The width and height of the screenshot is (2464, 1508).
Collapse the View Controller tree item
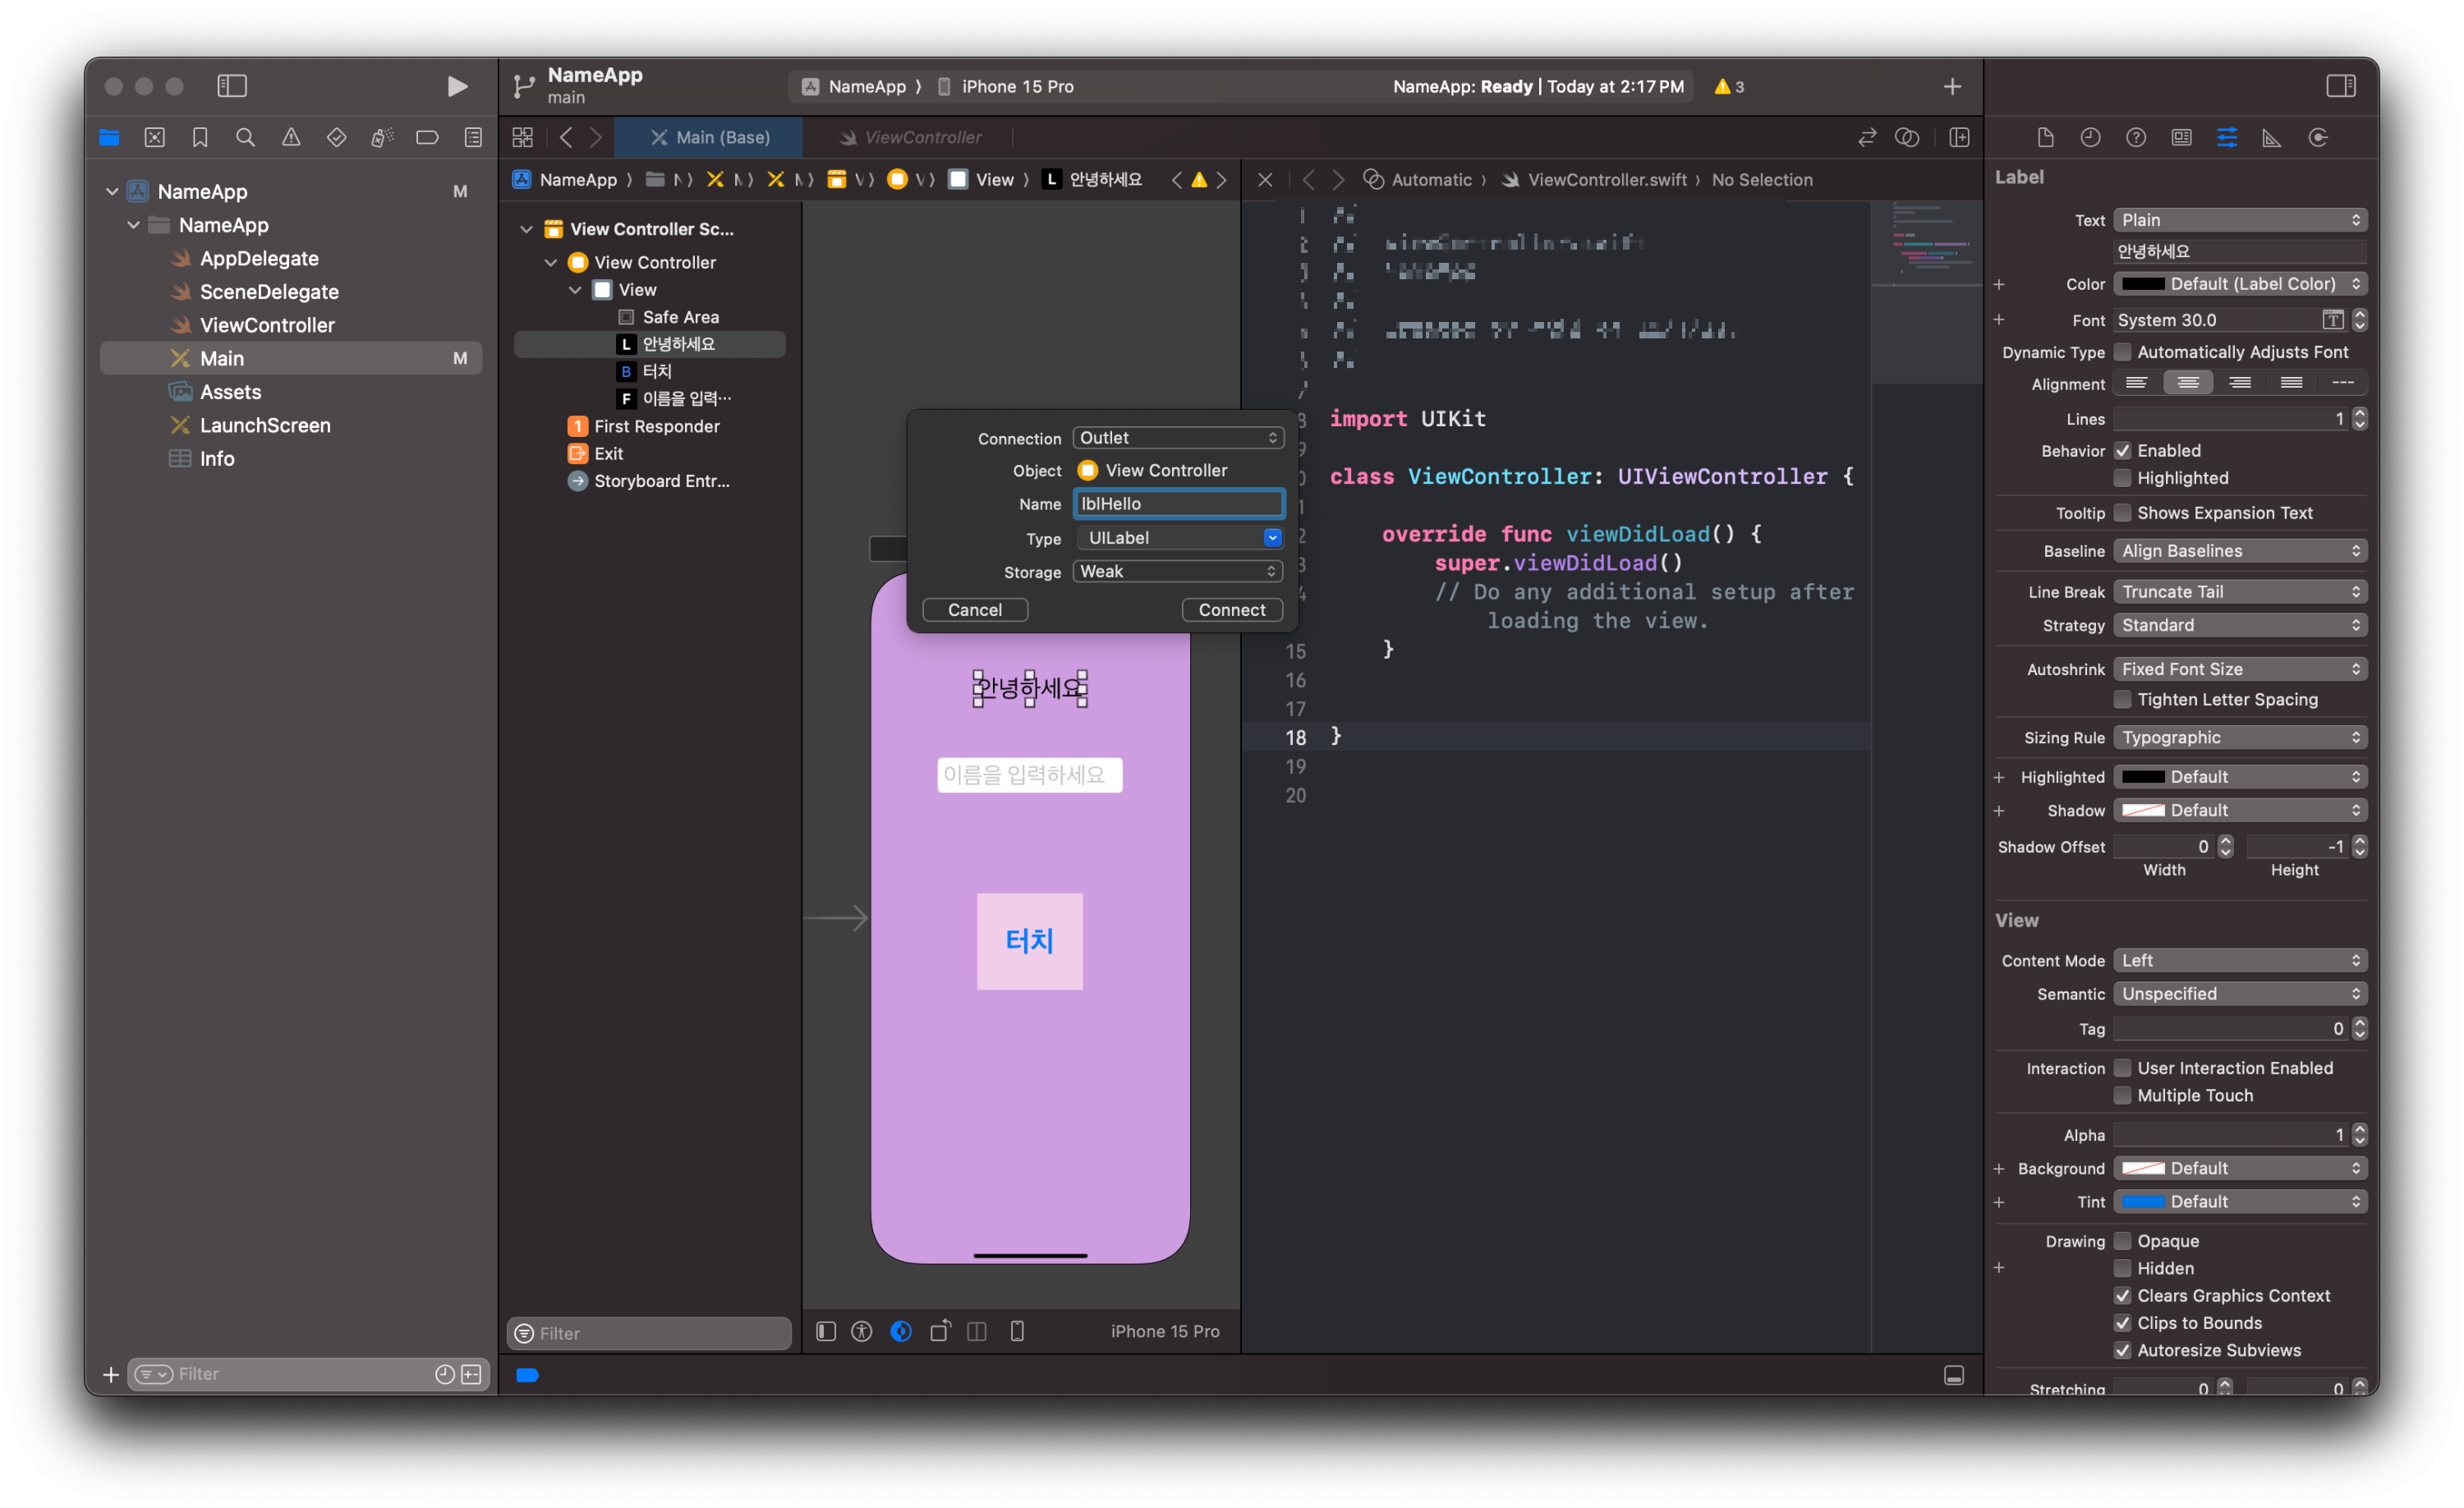click(550, 262)
